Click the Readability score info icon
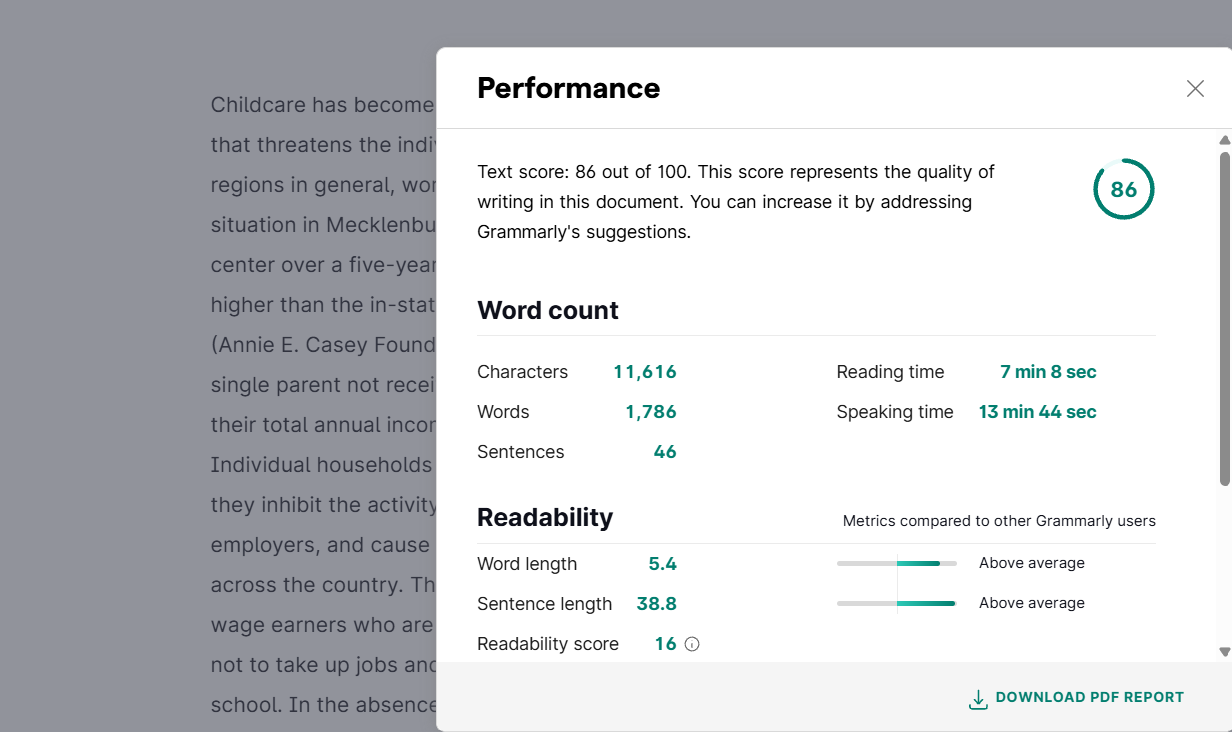 click(x=692, y=644)
